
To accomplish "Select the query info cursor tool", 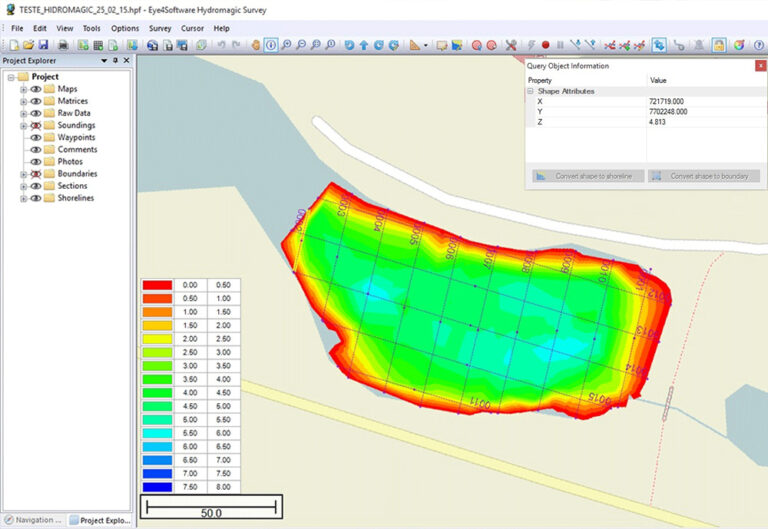I will click(271, 45).
